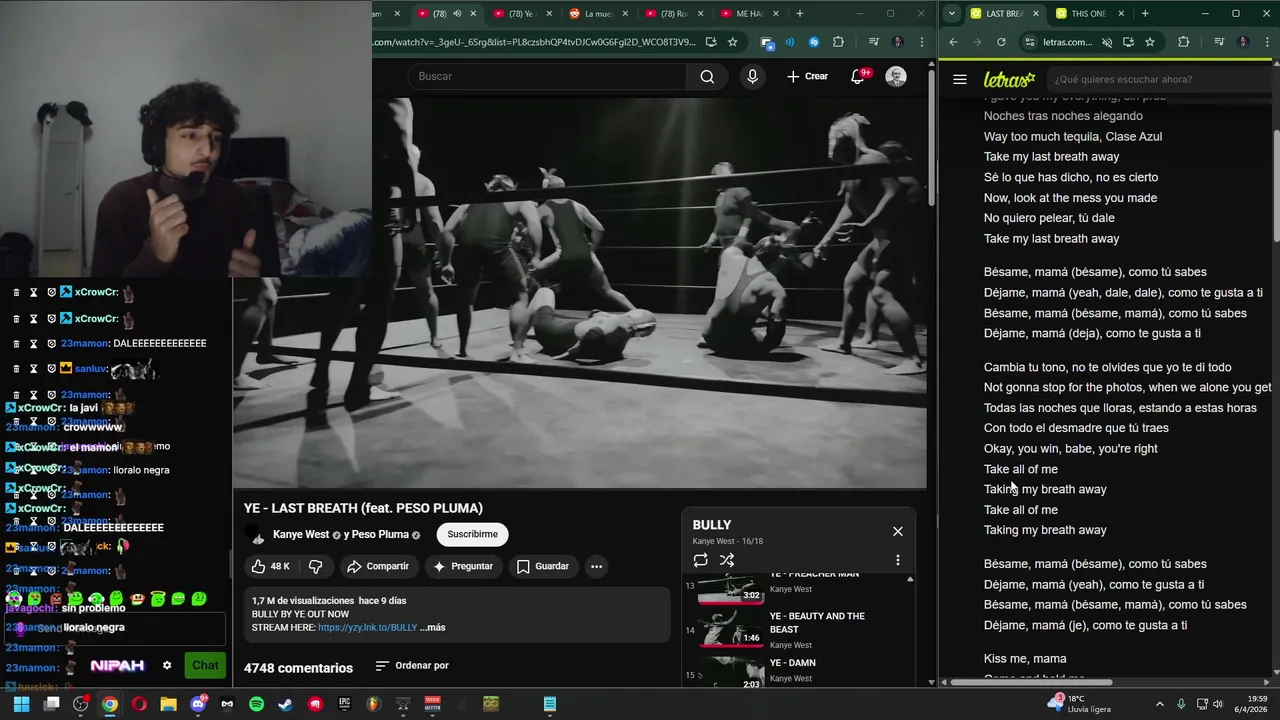Screen dimensions: 1280x720
Task: Show hidden system tray icons
Action: pyautogui.click(x=1160, y=704)
